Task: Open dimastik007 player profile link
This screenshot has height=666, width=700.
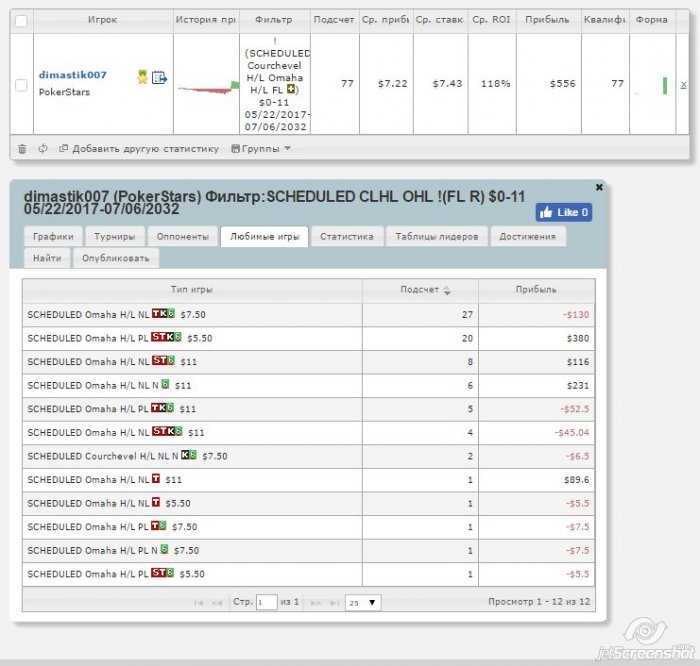Action: 73,75
